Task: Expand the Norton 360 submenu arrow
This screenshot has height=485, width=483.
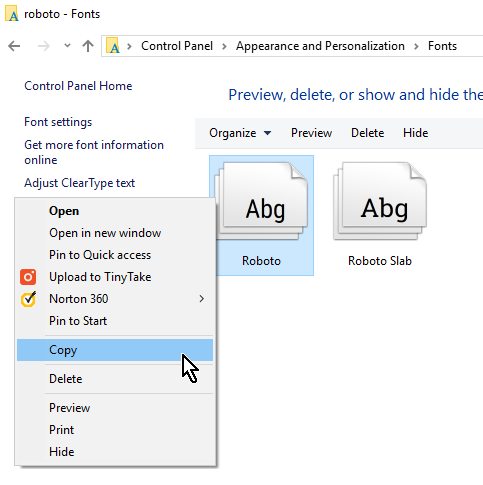Action: [x=201, y=299]
